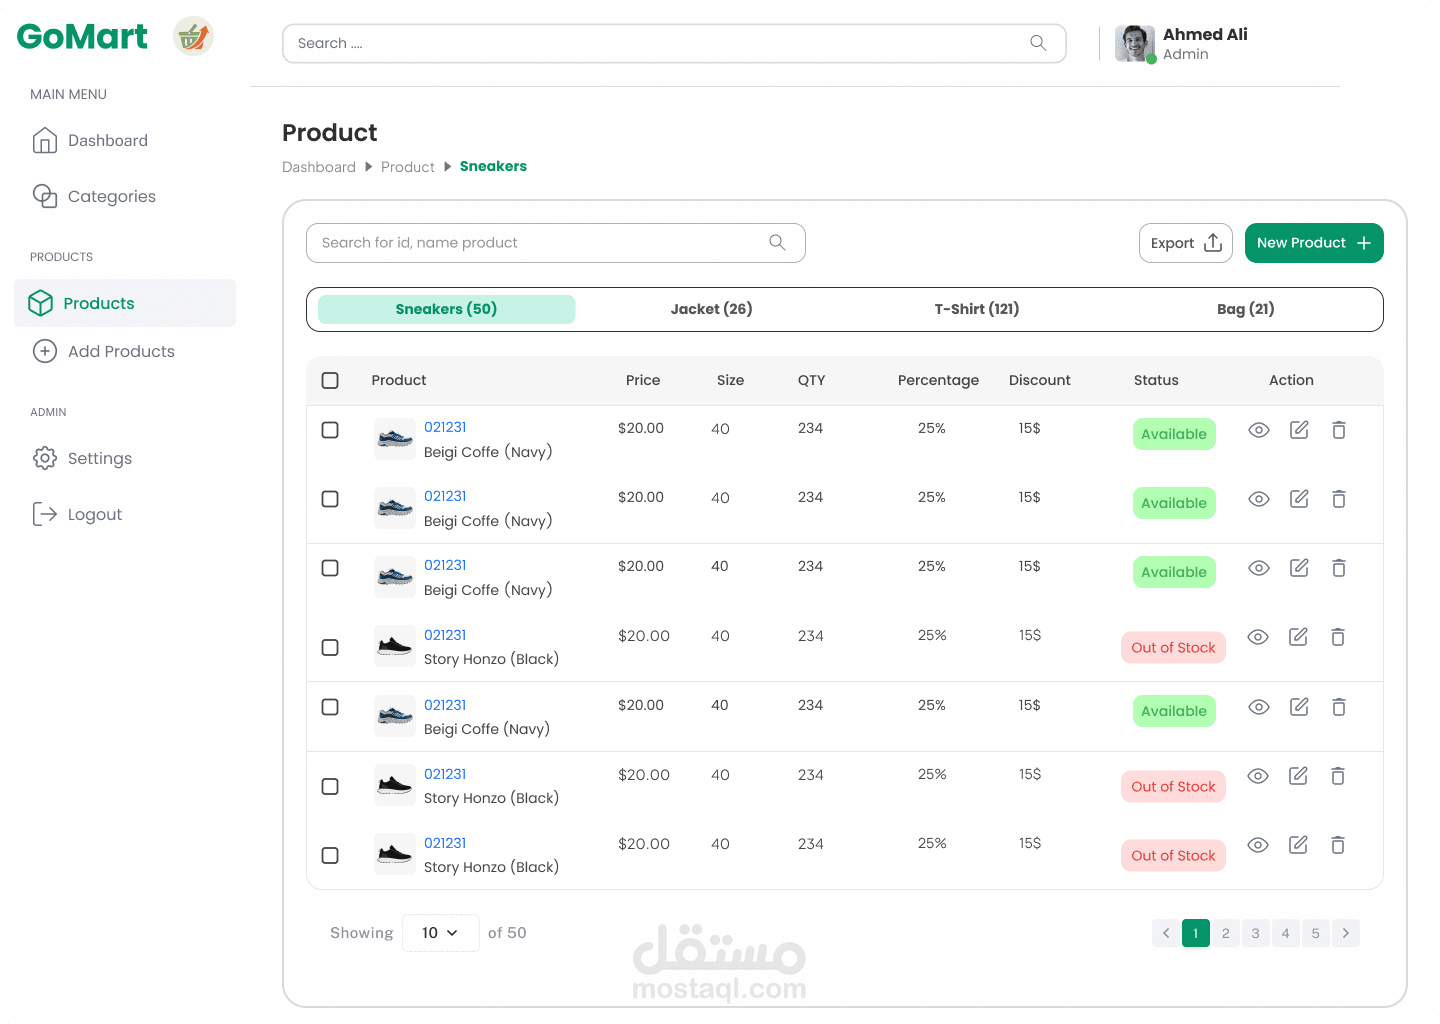
Task: Switch to the Jacket (26) tab
Action: point(711,309)
